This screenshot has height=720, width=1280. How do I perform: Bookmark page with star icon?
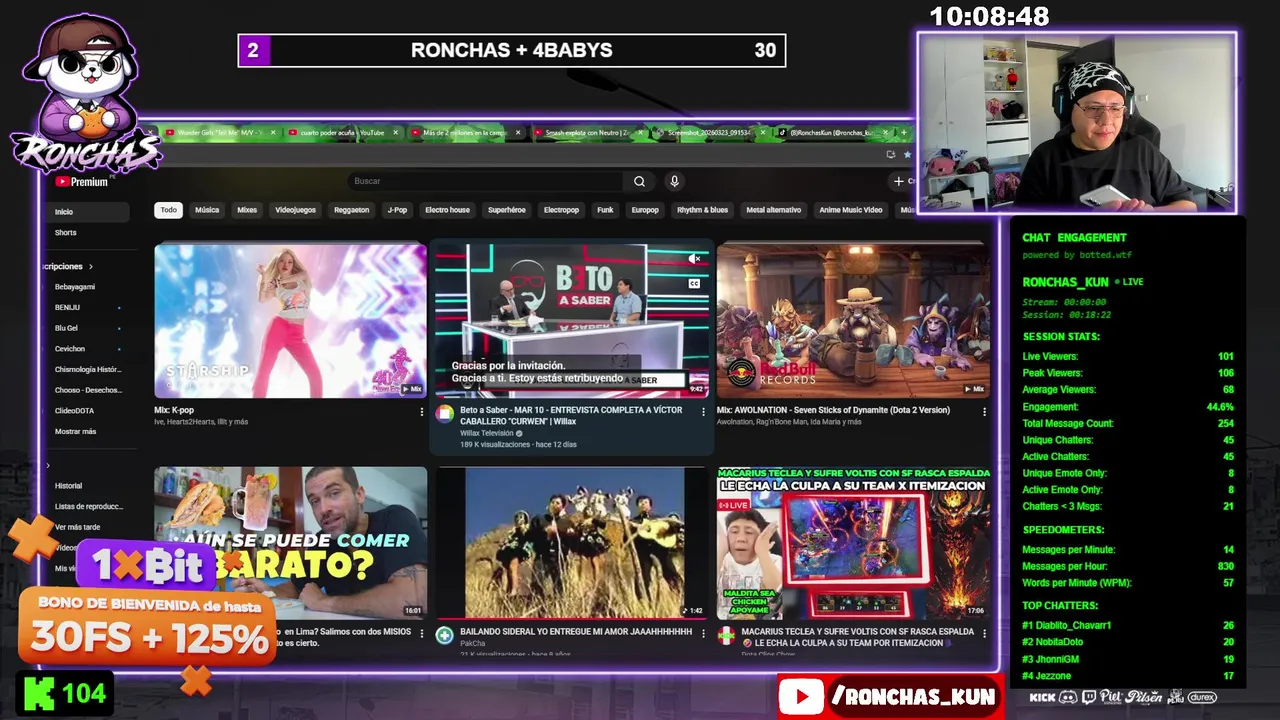coord(907,154)
